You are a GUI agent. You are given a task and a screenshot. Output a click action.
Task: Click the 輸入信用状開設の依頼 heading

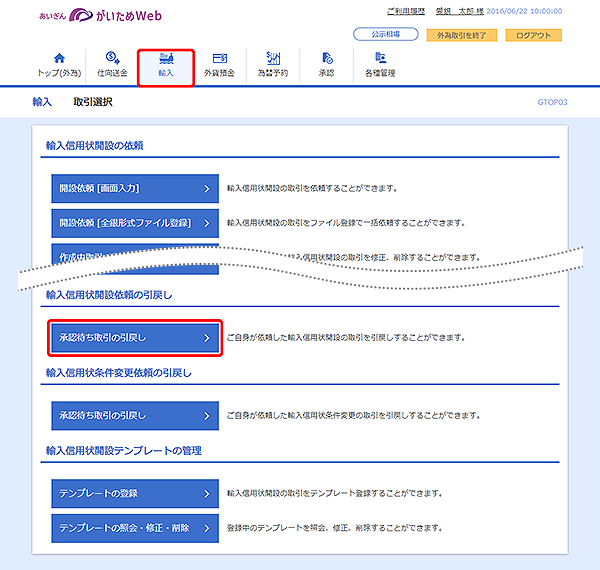(95, 146)
